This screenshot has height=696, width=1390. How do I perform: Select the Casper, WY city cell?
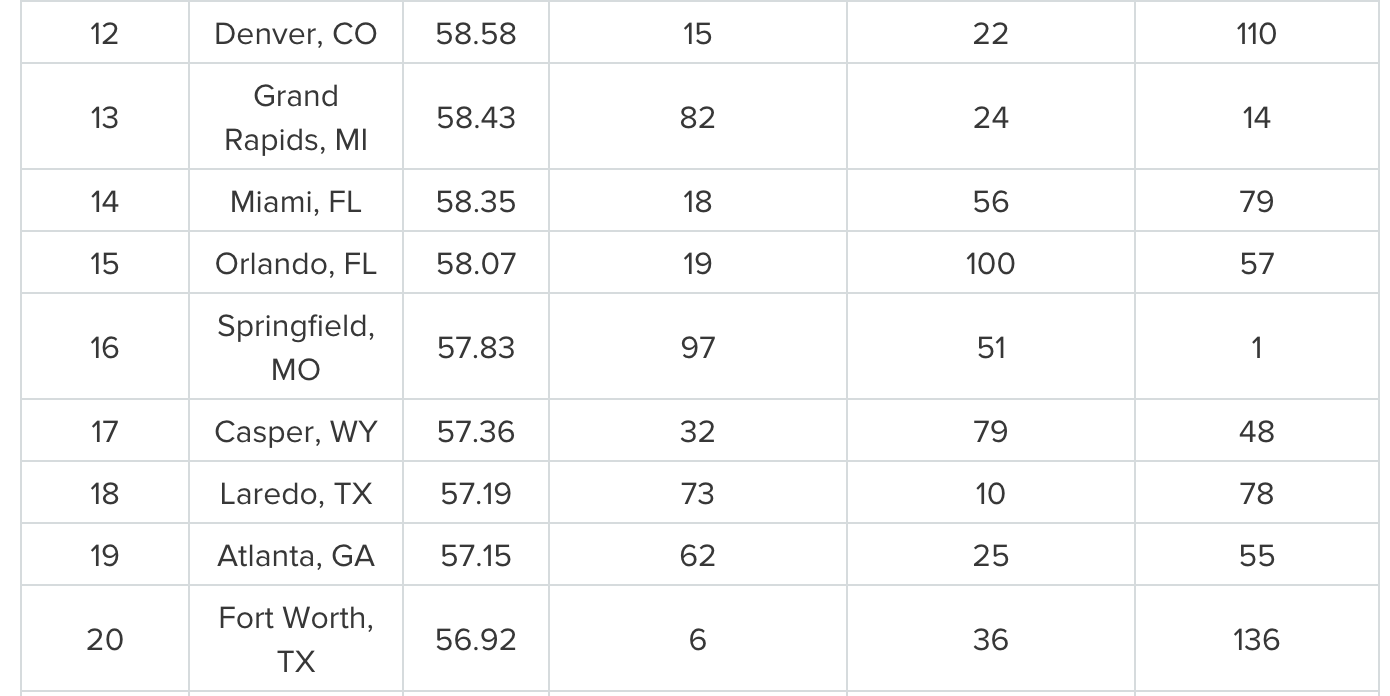(295, 432)
